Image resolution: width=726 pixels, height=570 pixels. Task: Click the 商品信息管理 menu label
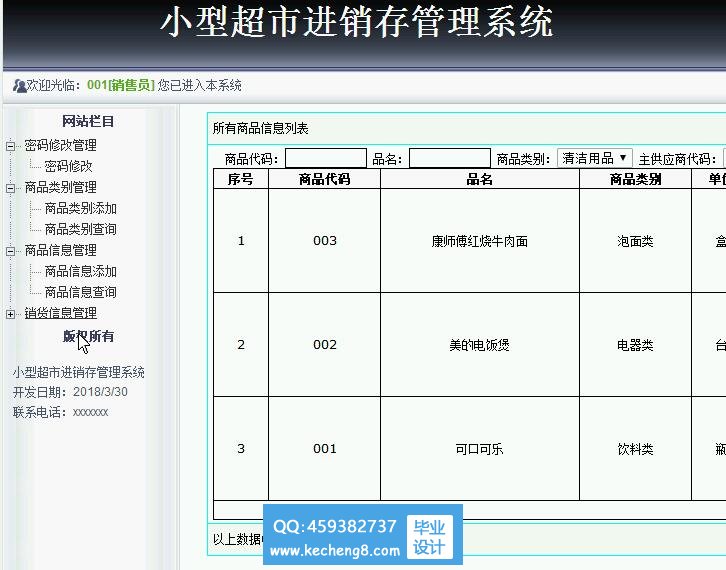[x=61, y=251]
